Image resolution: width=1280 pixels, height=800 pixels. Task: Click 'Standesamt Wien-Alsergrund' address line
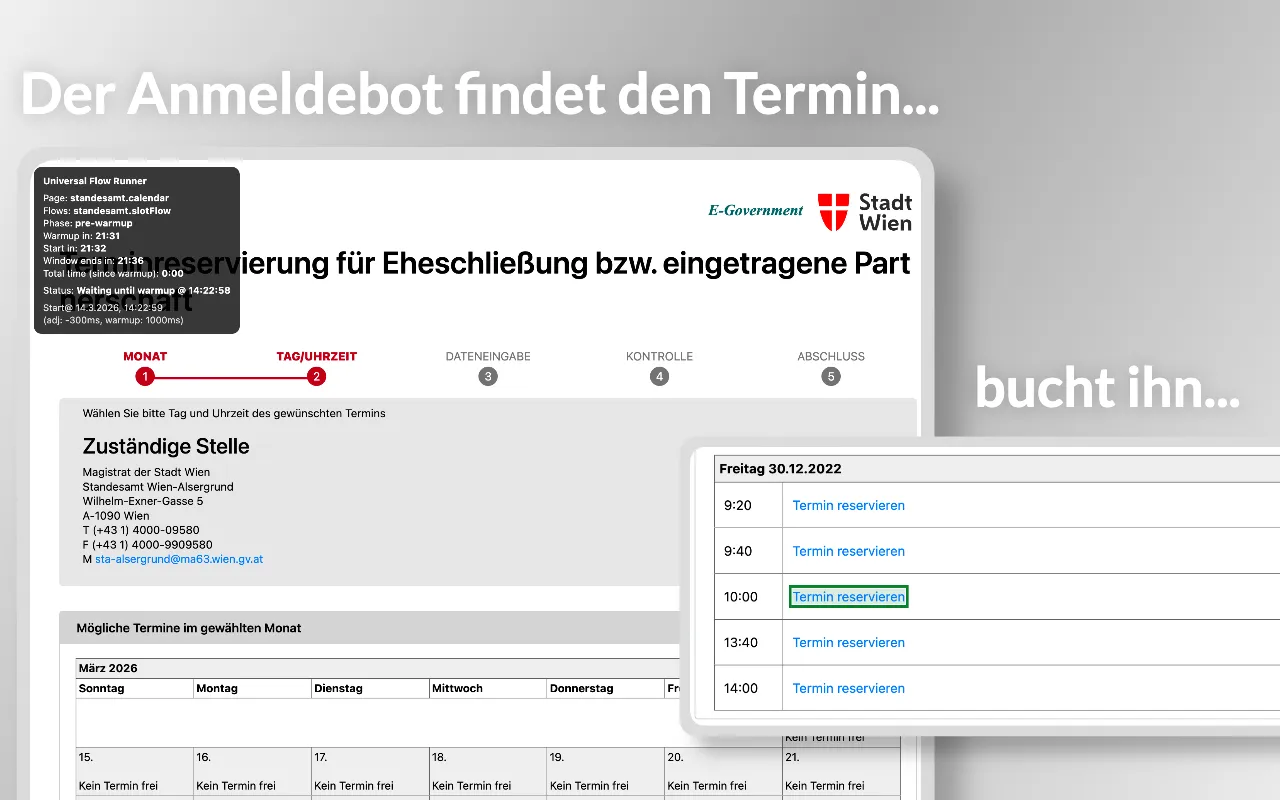(158, 487)
